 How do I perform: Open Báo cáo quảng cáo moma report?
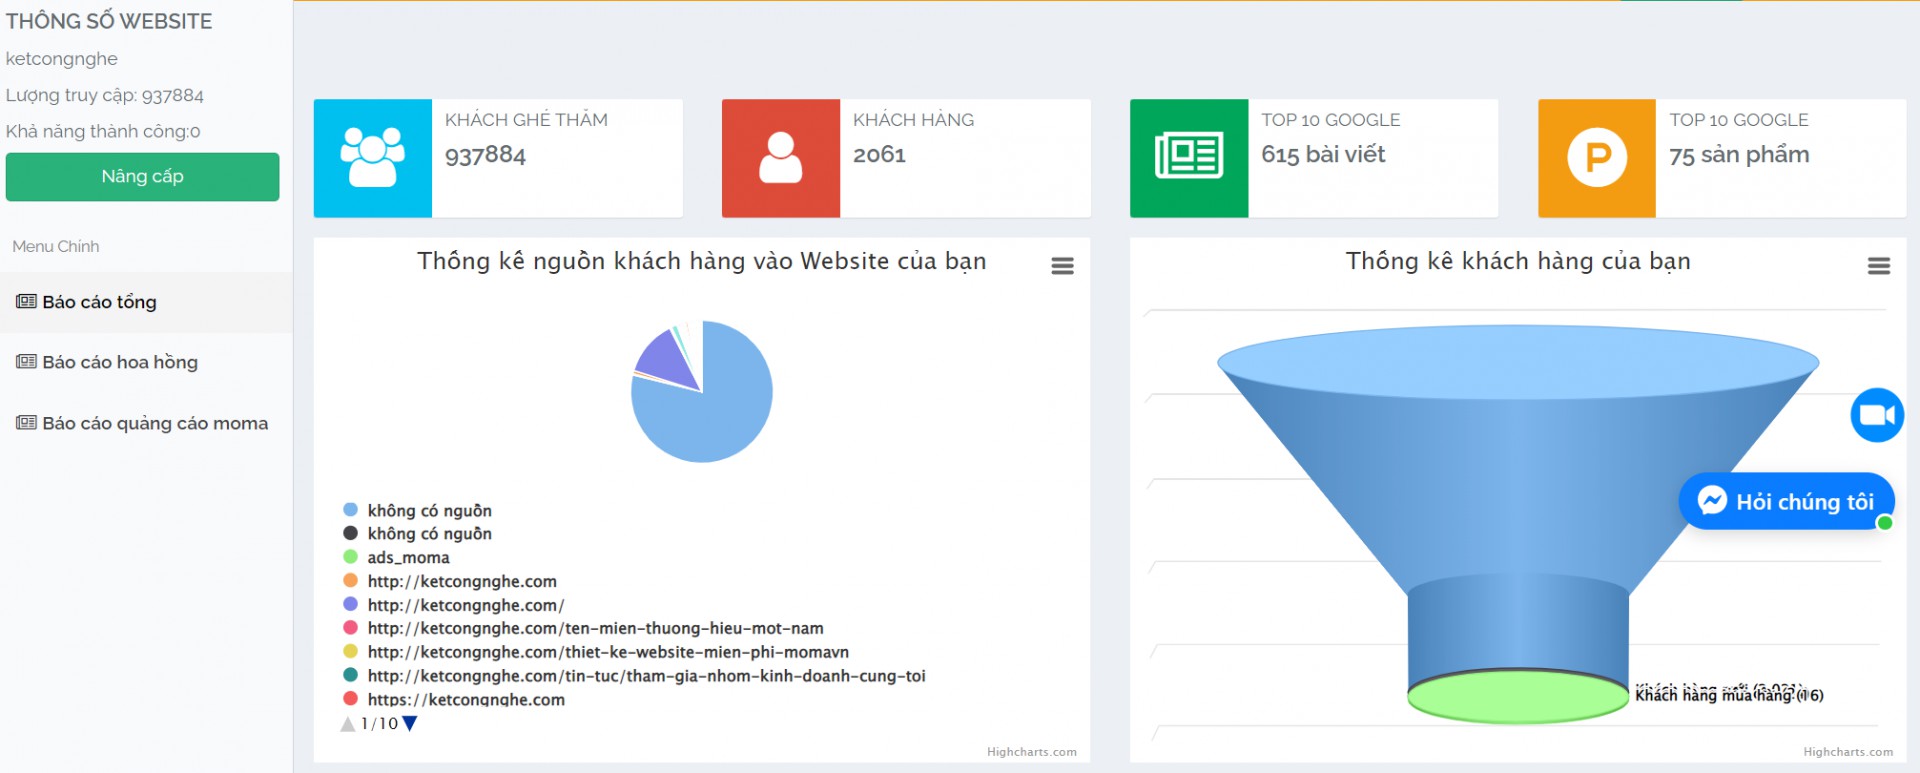point(154,424)
